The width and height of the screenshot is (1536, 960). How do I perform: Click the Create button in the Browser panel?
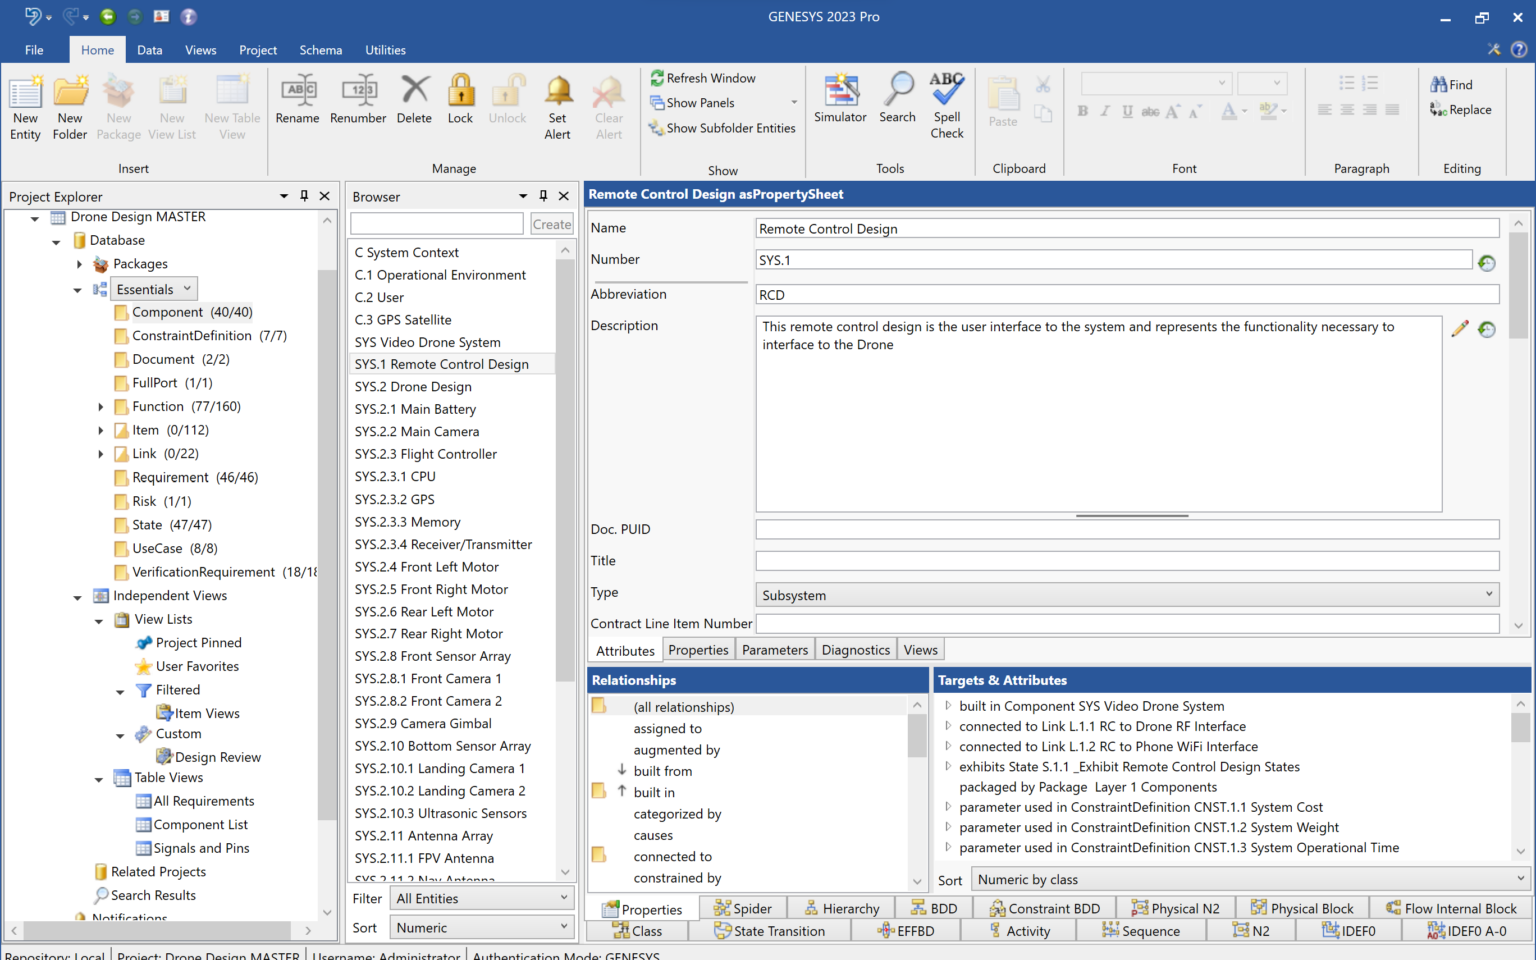point(551,223)
